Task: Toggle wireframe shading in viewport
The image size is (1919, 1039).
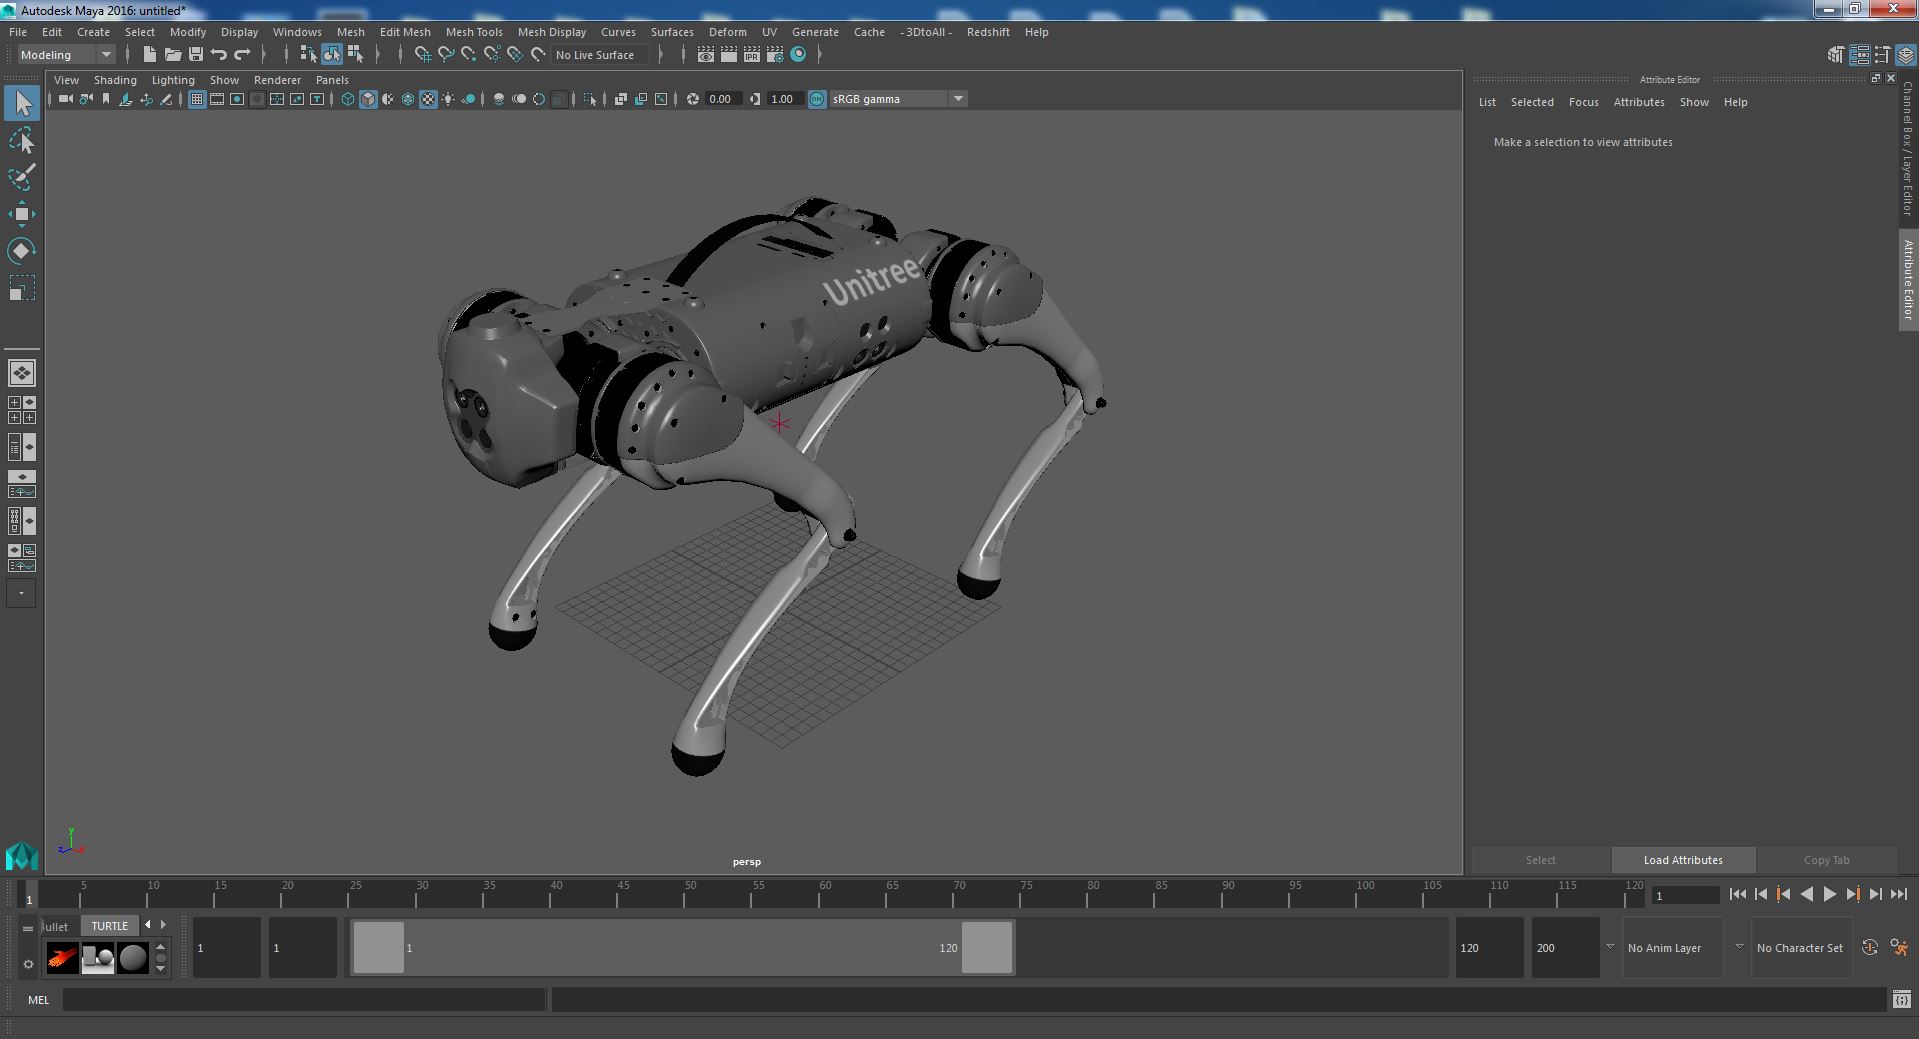Action: point(348,99)
